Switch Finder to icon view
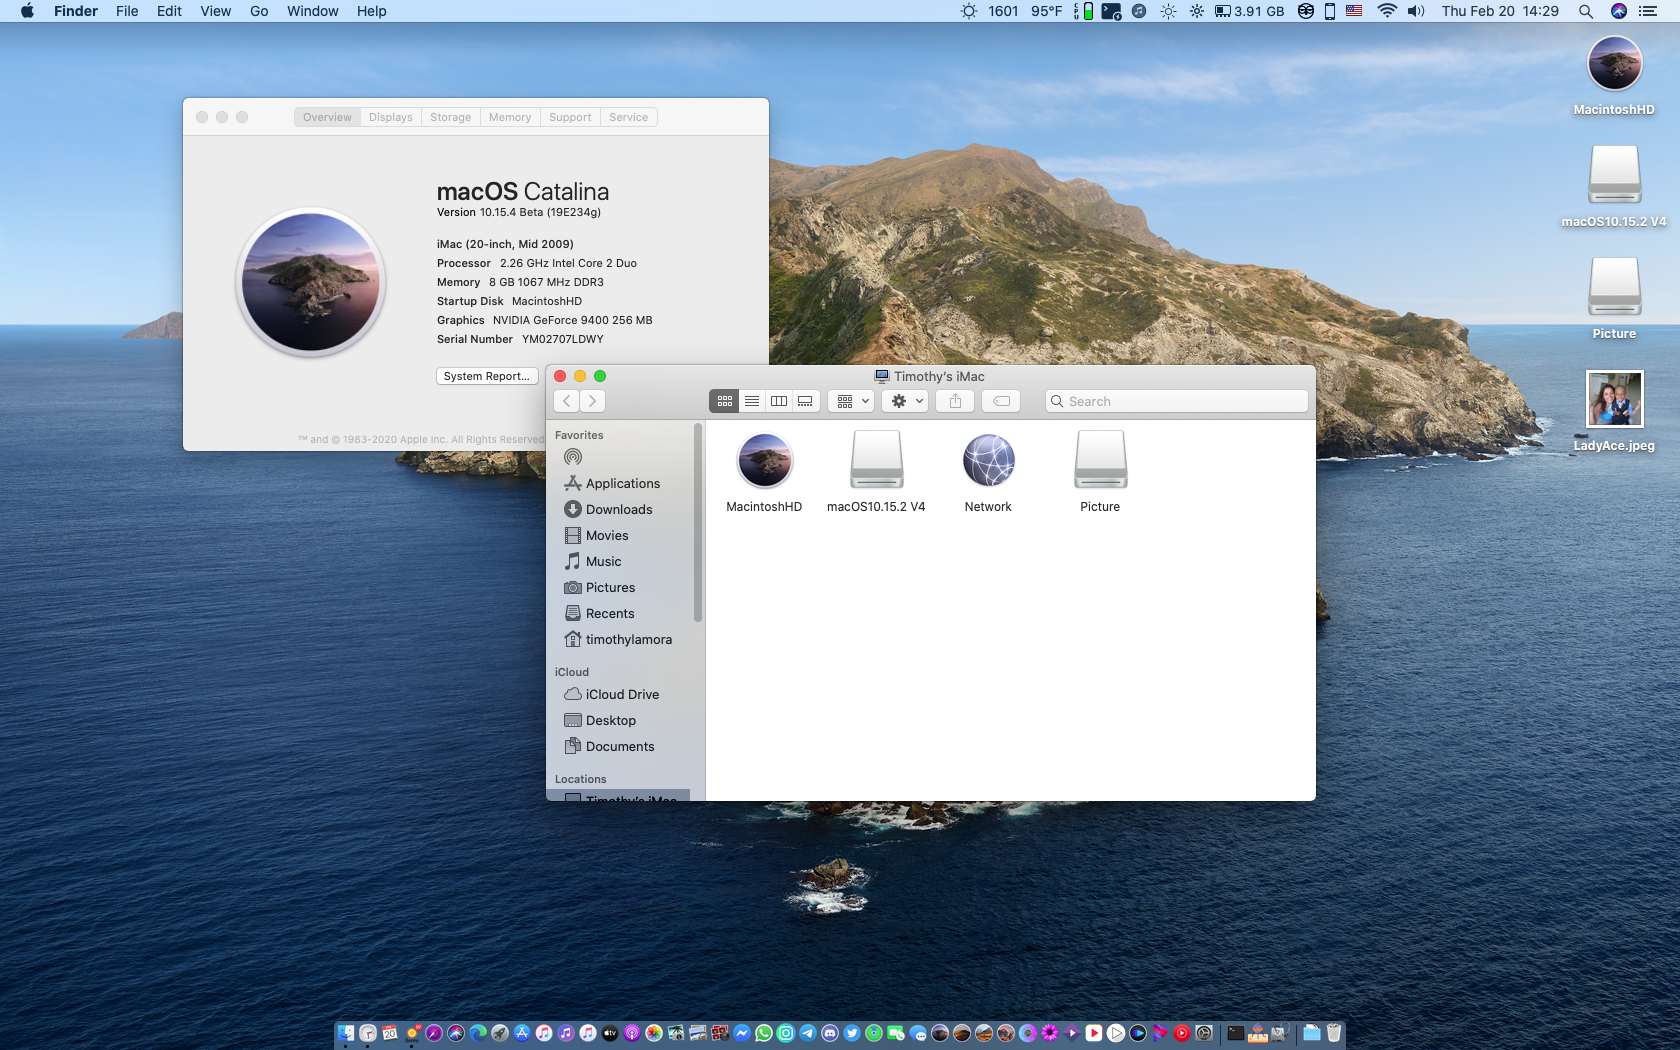 (x=724, y=401)
